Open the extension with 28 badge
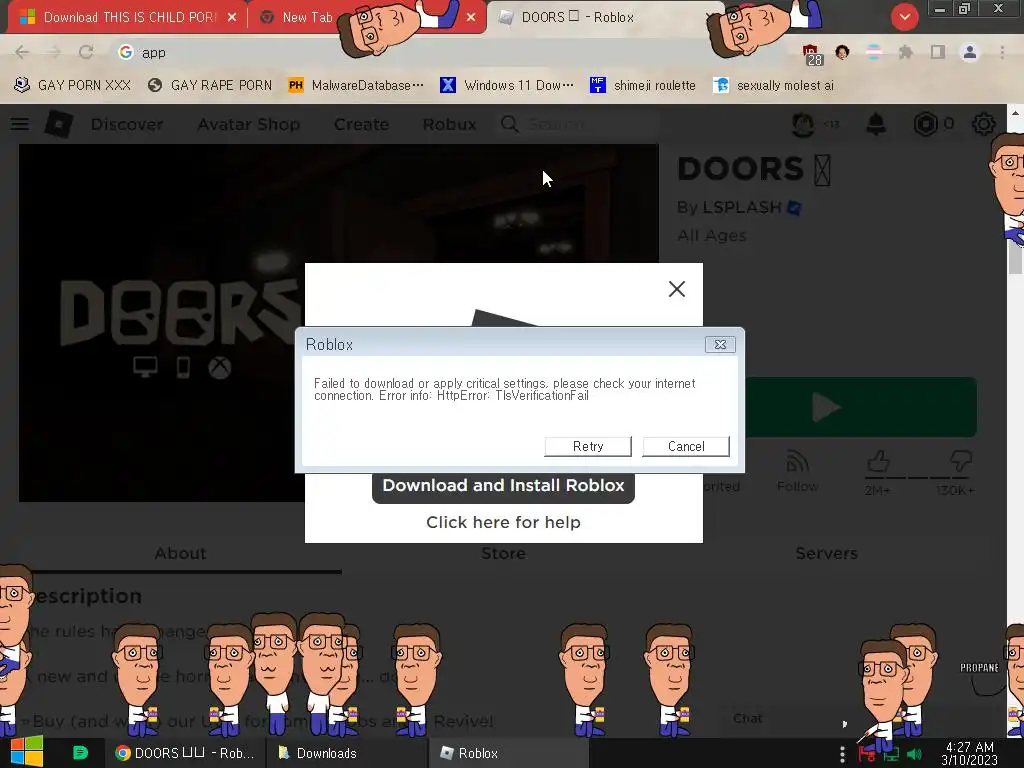This screenshot has height=768, width=1024. pyautogui.click(x=811, y=54)
